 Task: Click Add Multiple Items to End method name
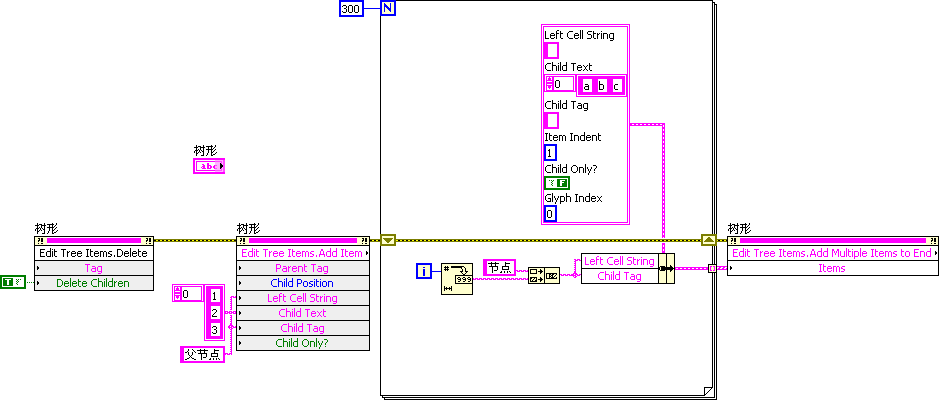[x=832, y=253]
